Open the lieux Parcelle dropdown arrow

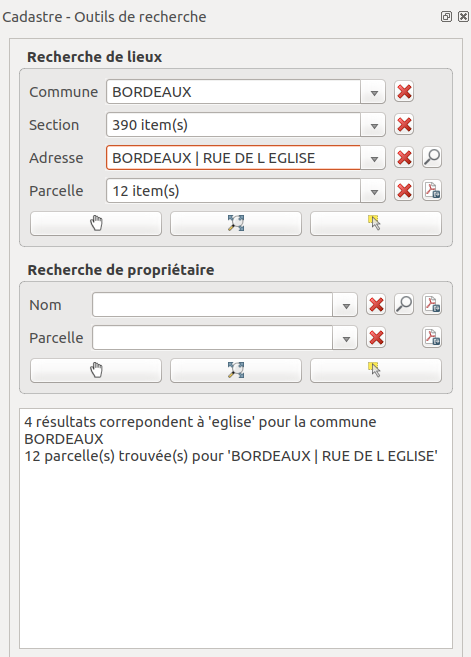pos(373,191)
